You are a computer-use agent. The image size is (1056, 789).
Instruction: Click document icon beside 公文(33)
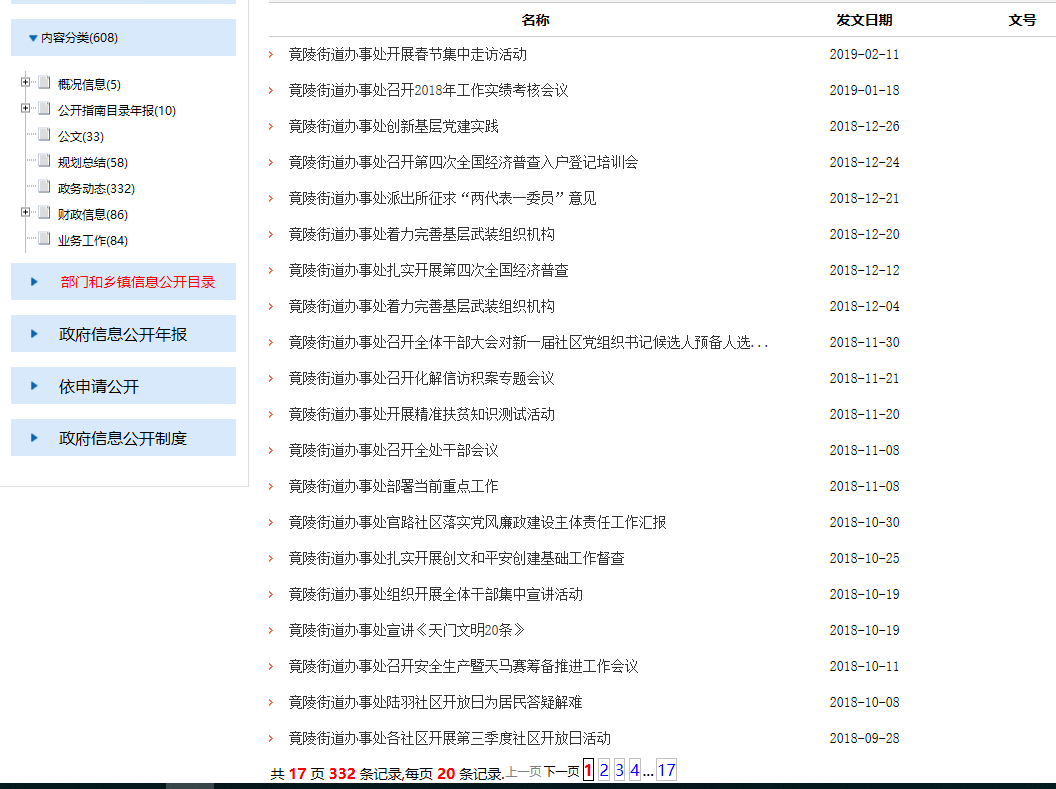tap(44, 135)
